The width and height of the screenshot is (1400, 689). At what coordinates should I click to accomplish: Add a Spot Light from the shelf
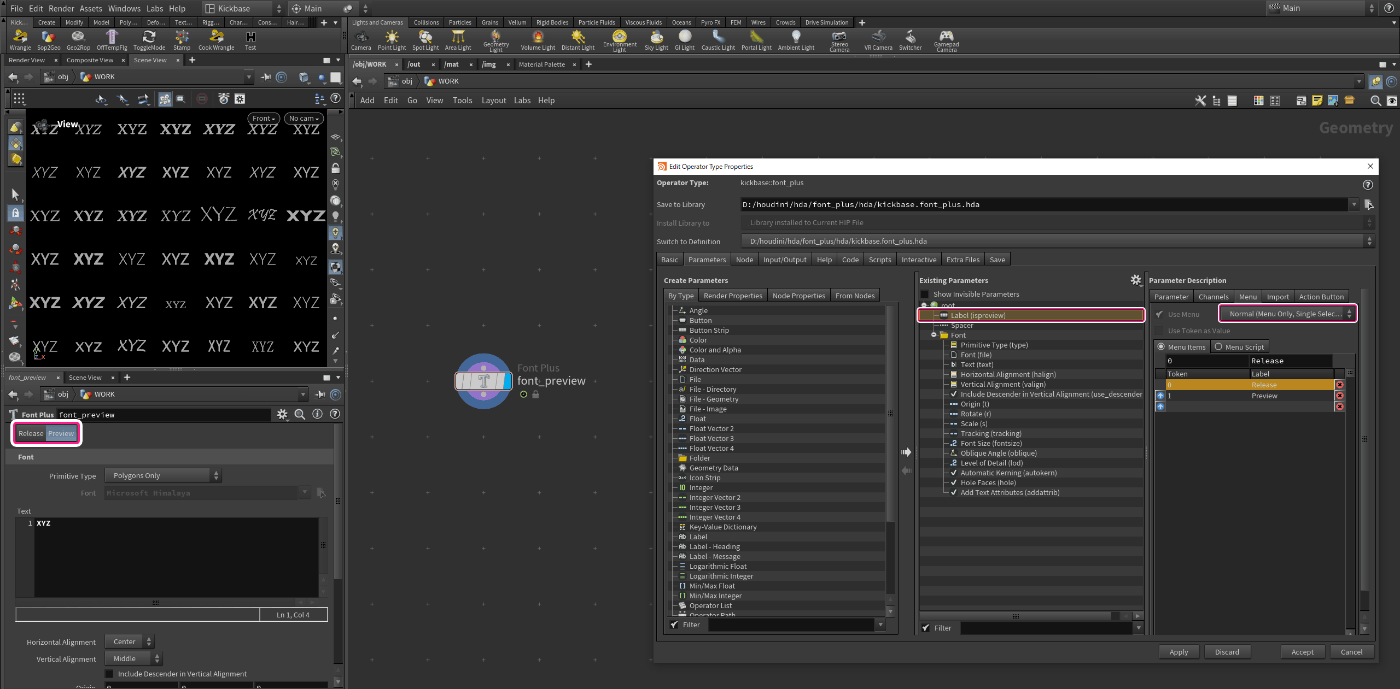point(425,40)
